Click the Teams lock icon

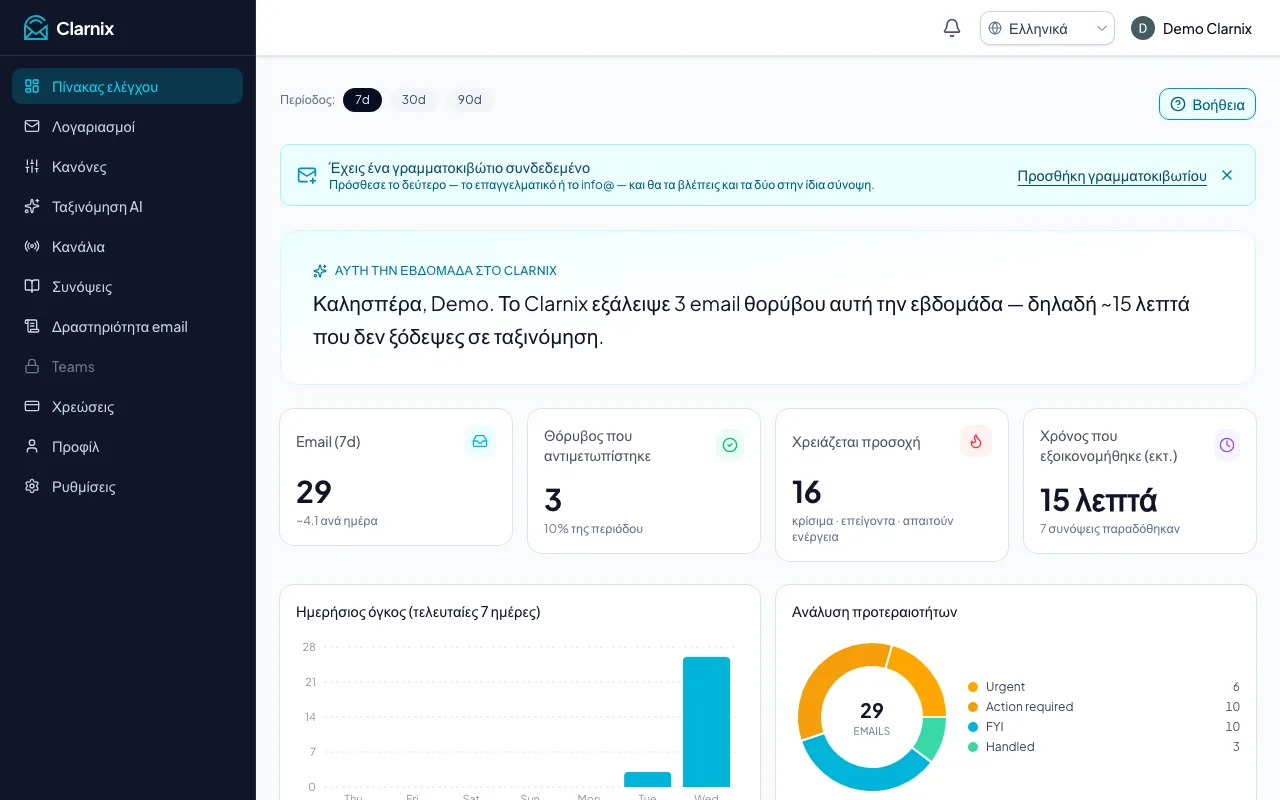point(32,366)
